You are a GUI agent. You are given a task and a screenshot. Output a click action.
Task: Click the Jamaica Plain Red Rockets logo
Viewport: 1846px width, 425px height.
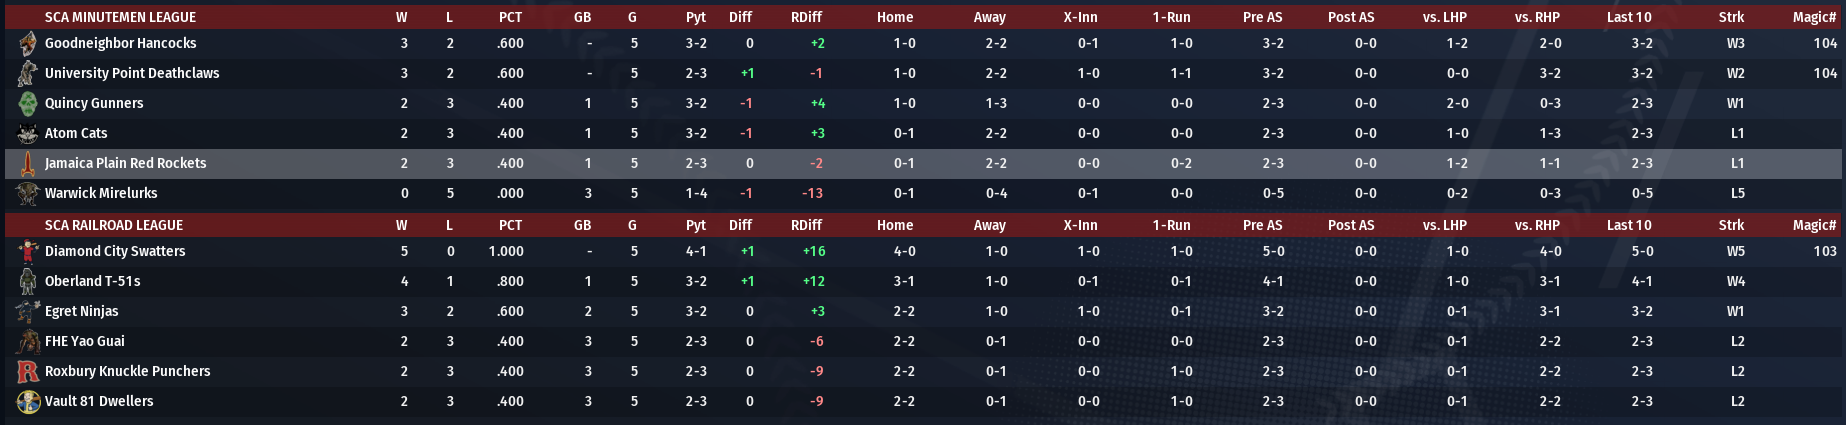28,164
